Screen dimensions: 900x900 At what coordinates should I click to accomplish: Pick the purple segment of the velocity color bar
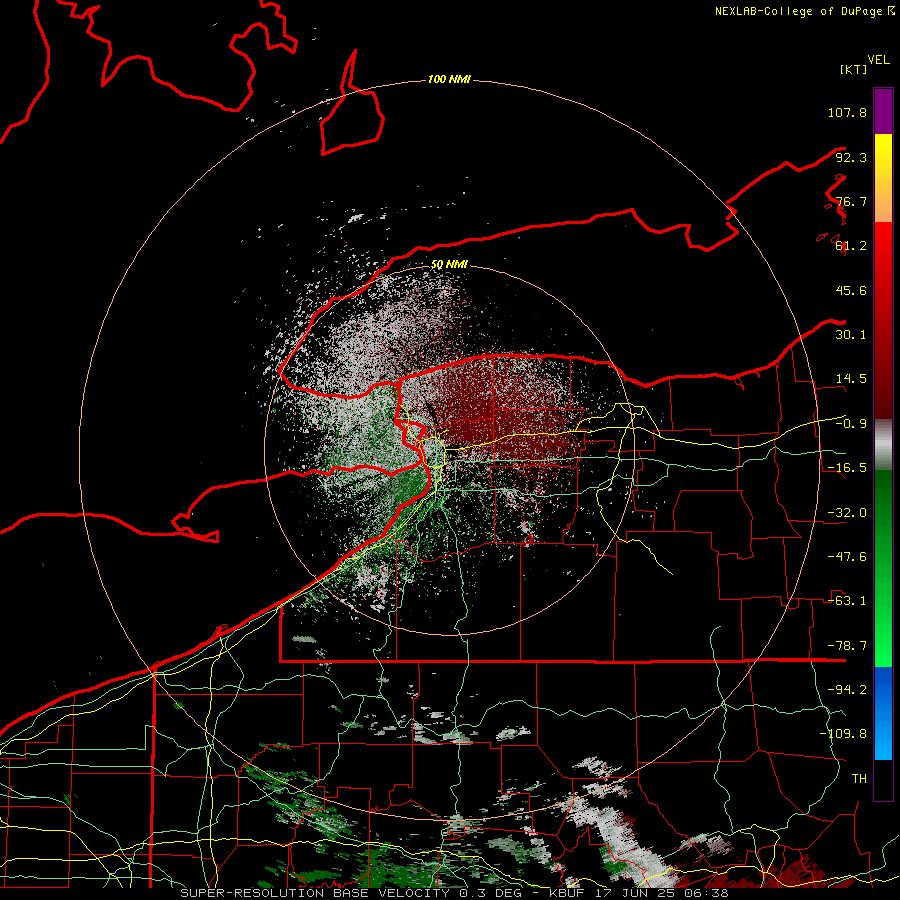[883, 111]
